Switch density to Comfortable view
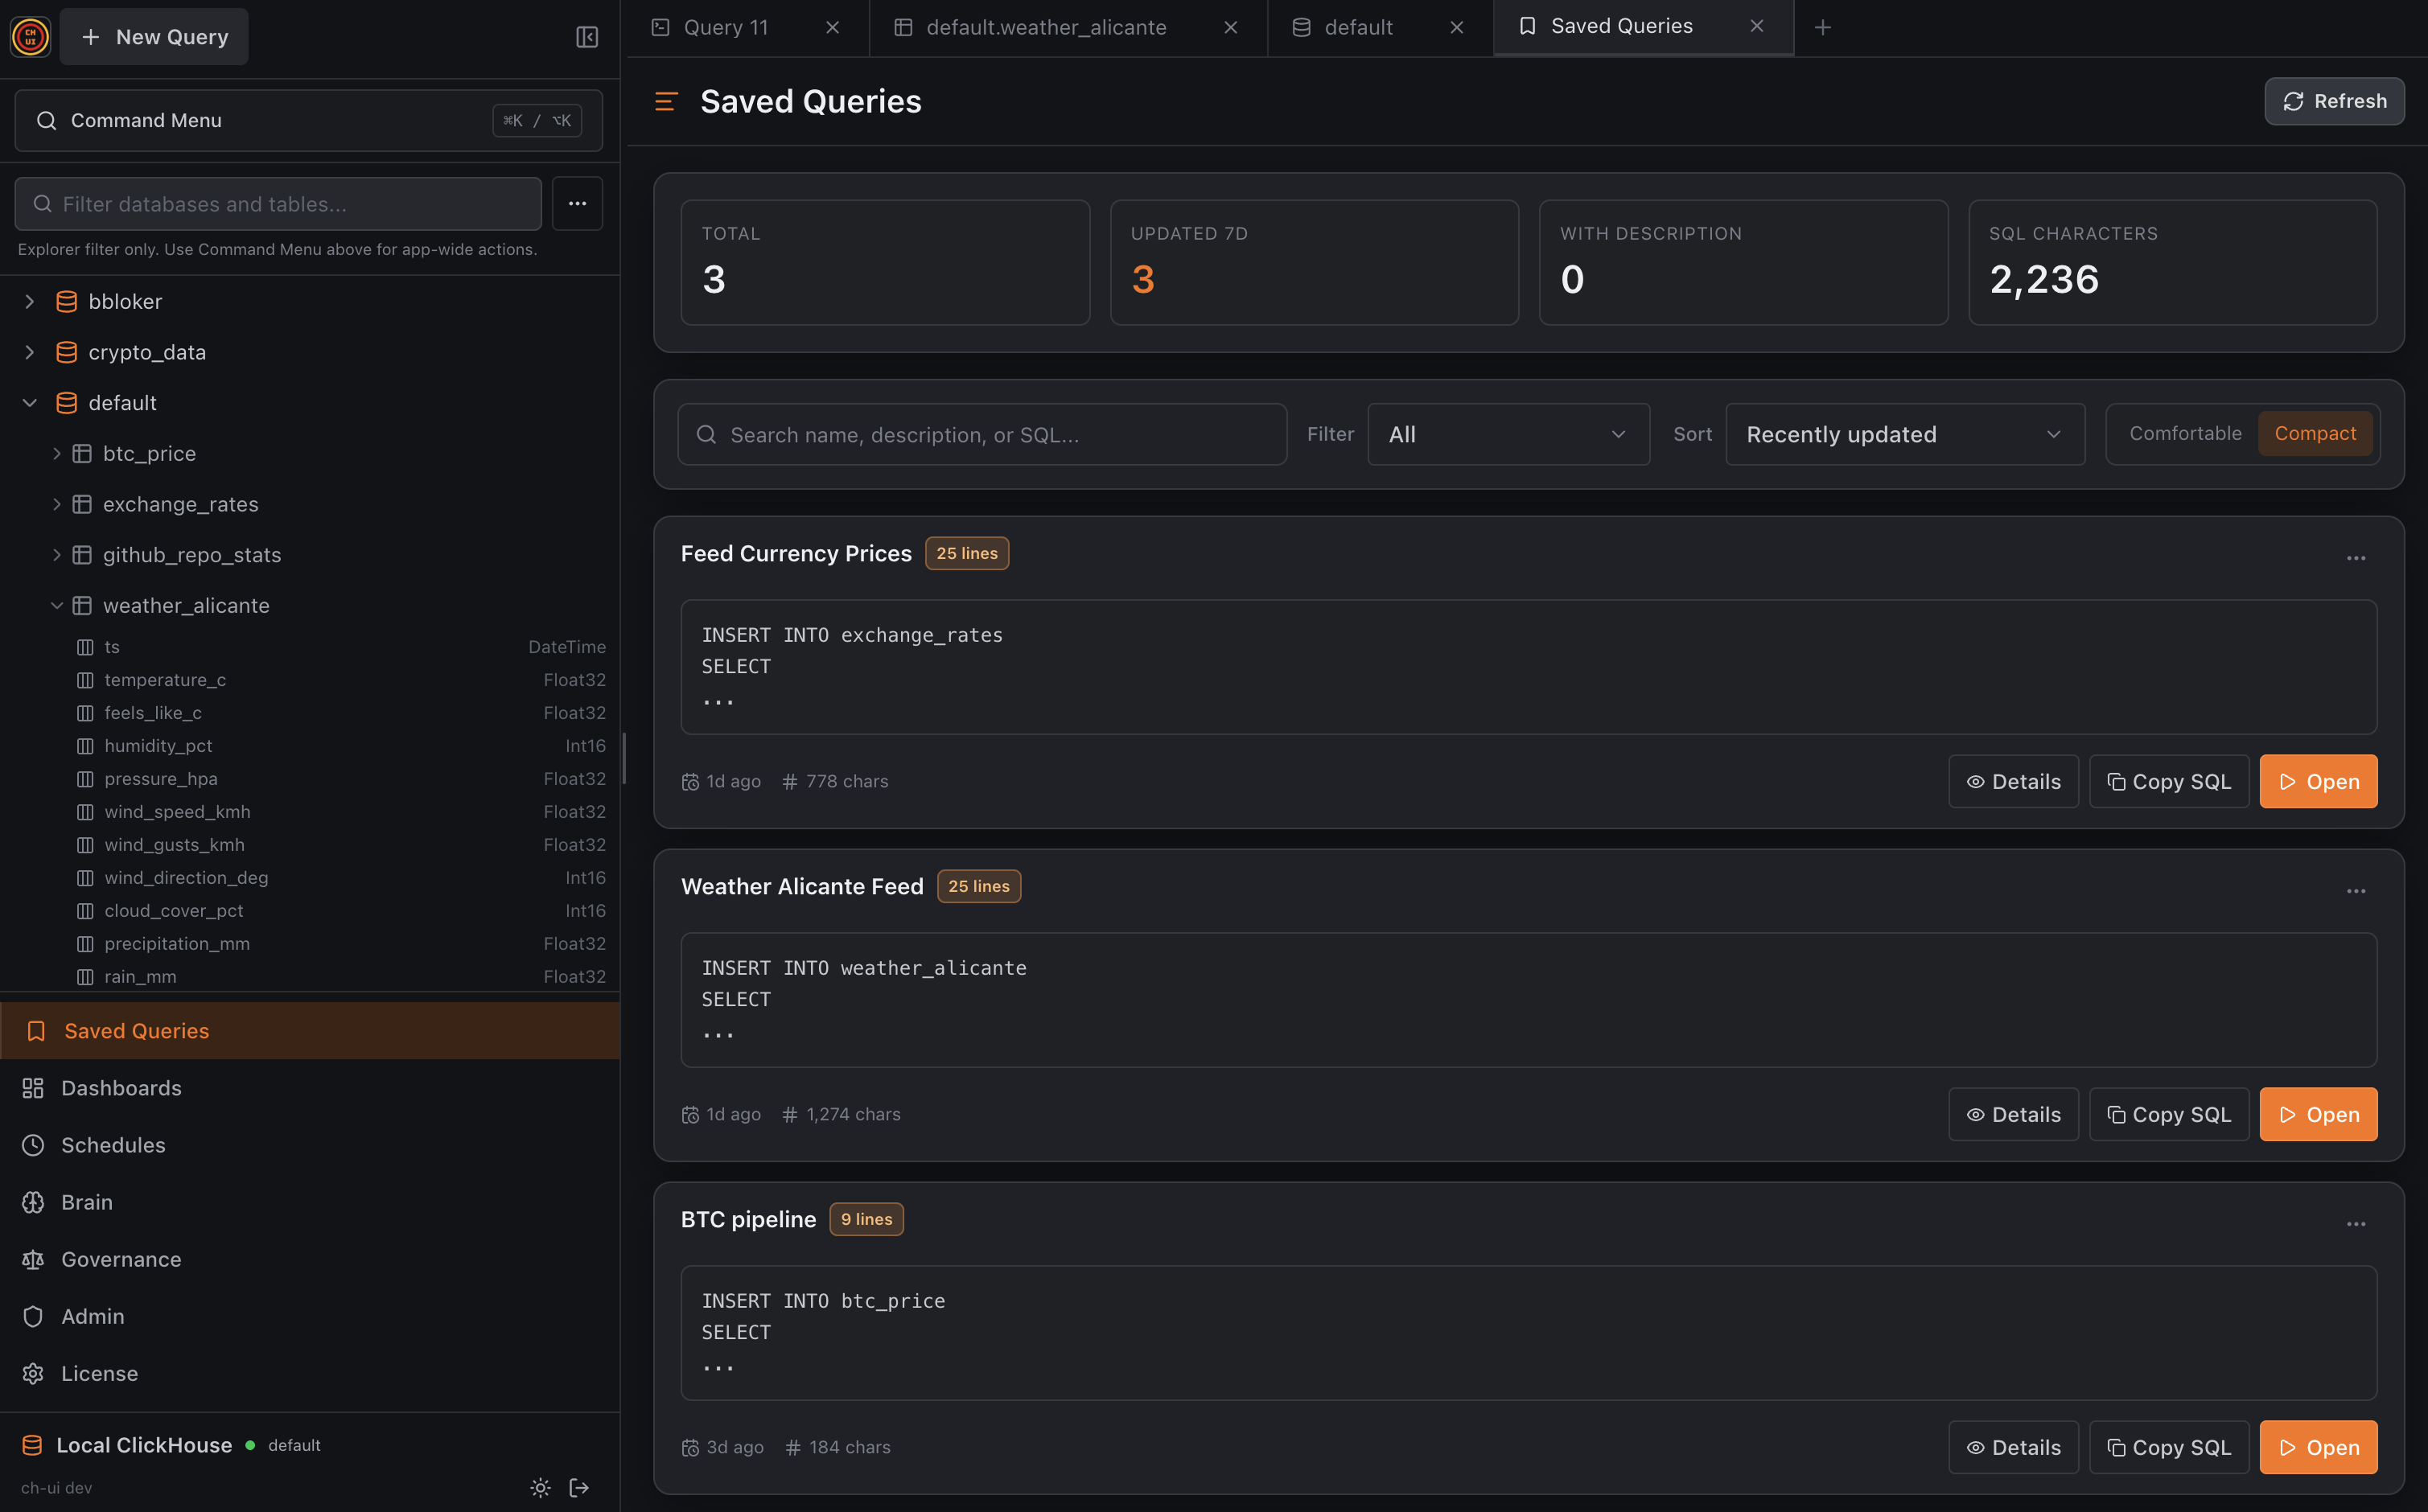Image resolution: width=2428 pixels, height=1512 pixels. [2186, 433]
